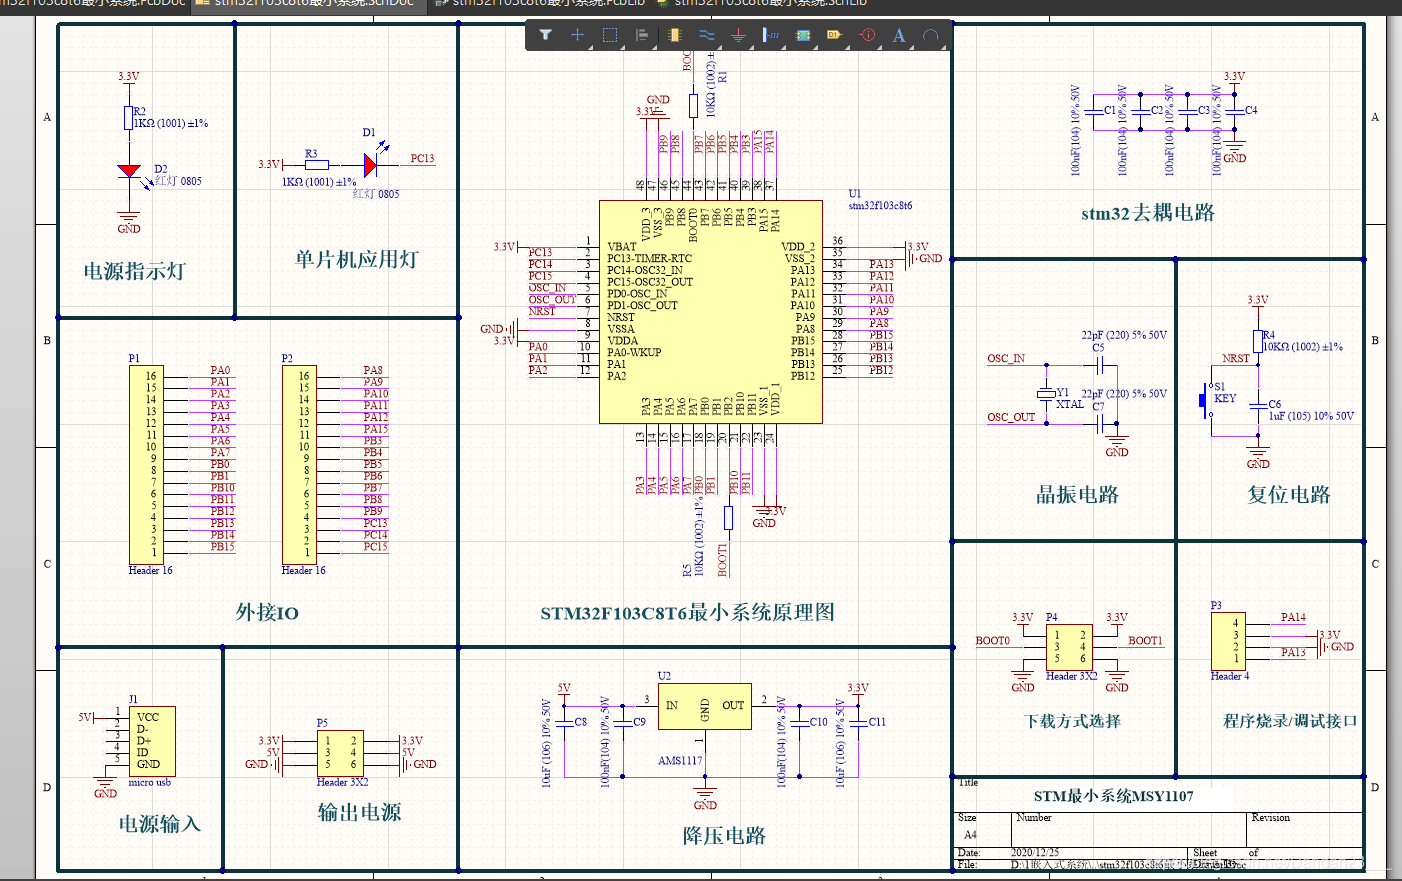Click the '电源指示灯' section label

click(134, 271)
